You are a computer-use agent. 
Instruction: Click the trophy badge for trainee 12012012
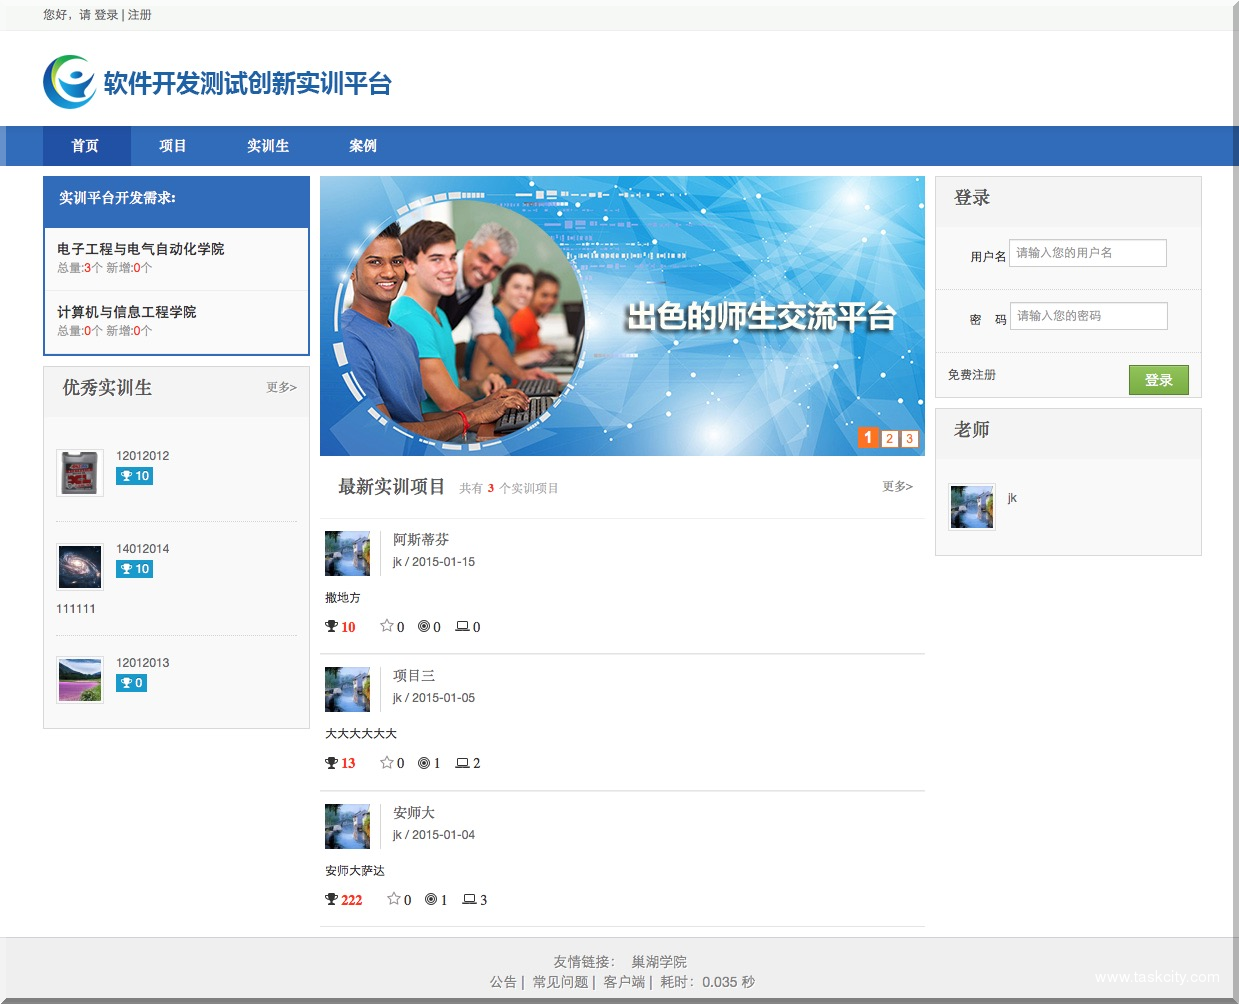pyautogui.click(x=134, y=476)
